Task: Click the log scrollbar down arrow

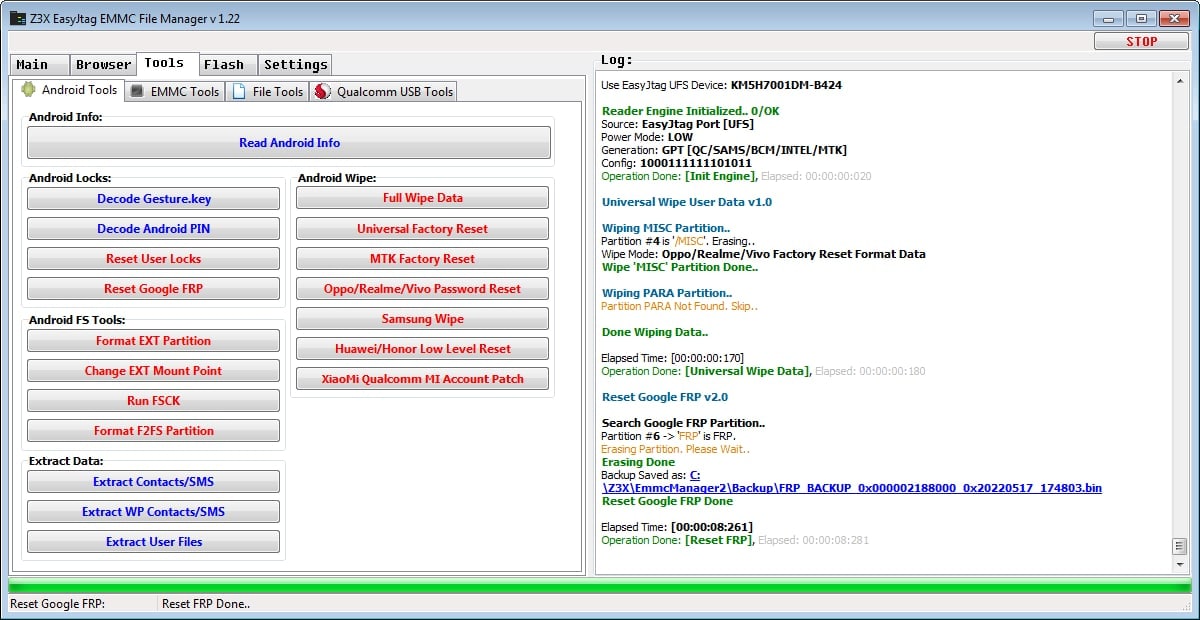Action: pos(1179,565)
